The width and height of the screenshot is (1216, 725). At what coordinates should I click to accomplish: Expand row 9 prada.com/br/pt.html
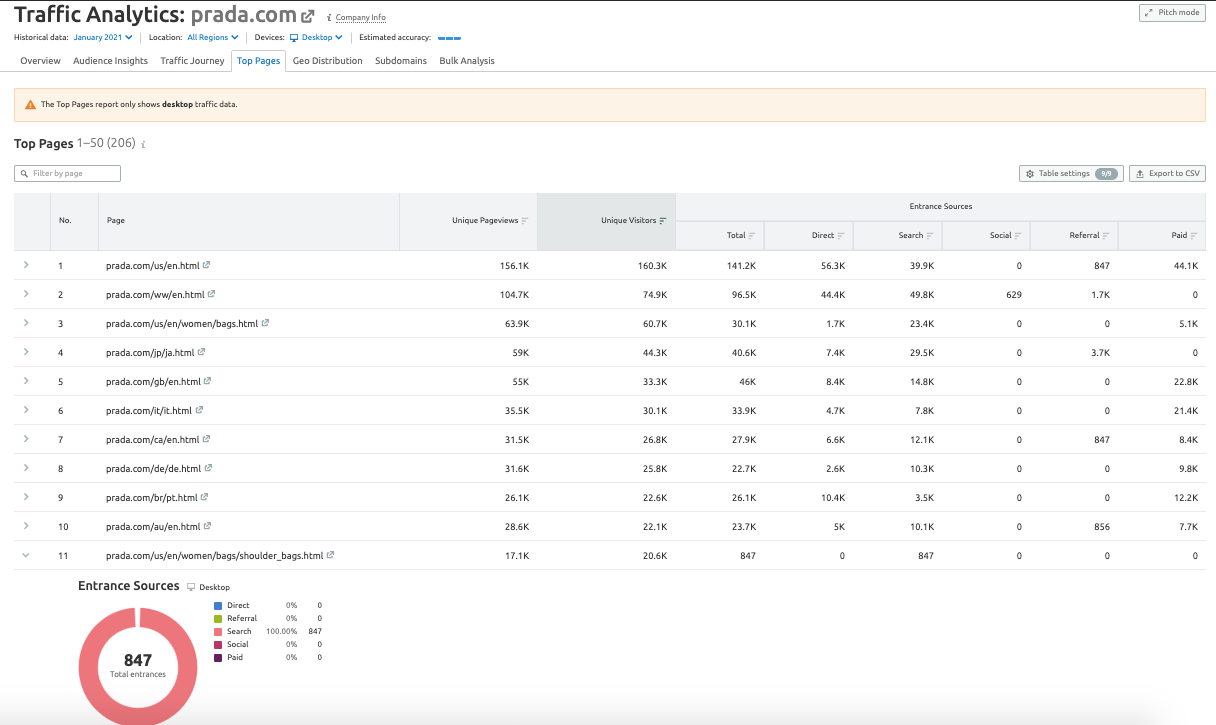26,497
